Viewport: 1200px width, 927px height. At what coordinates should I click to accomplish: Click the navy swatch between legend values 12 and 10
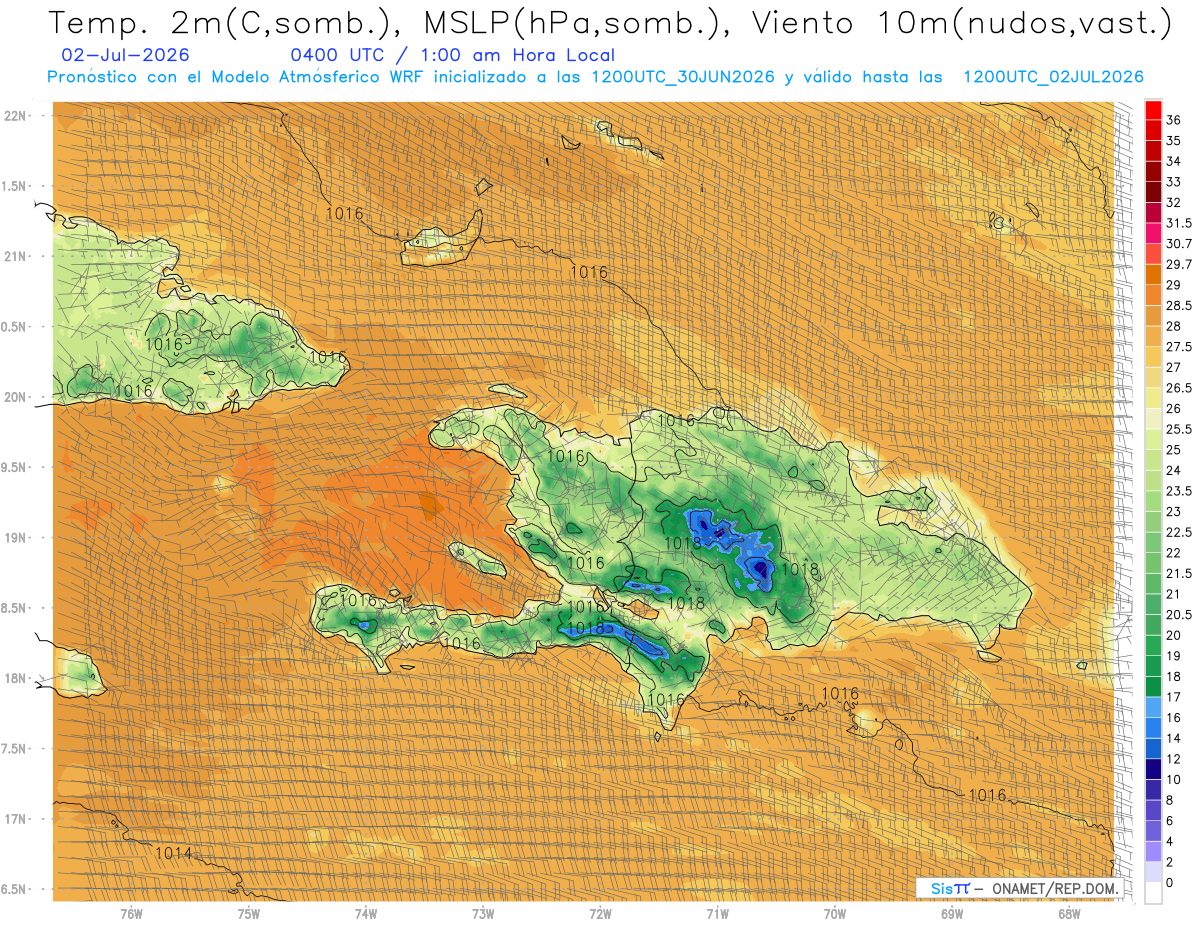(1153, 770)
